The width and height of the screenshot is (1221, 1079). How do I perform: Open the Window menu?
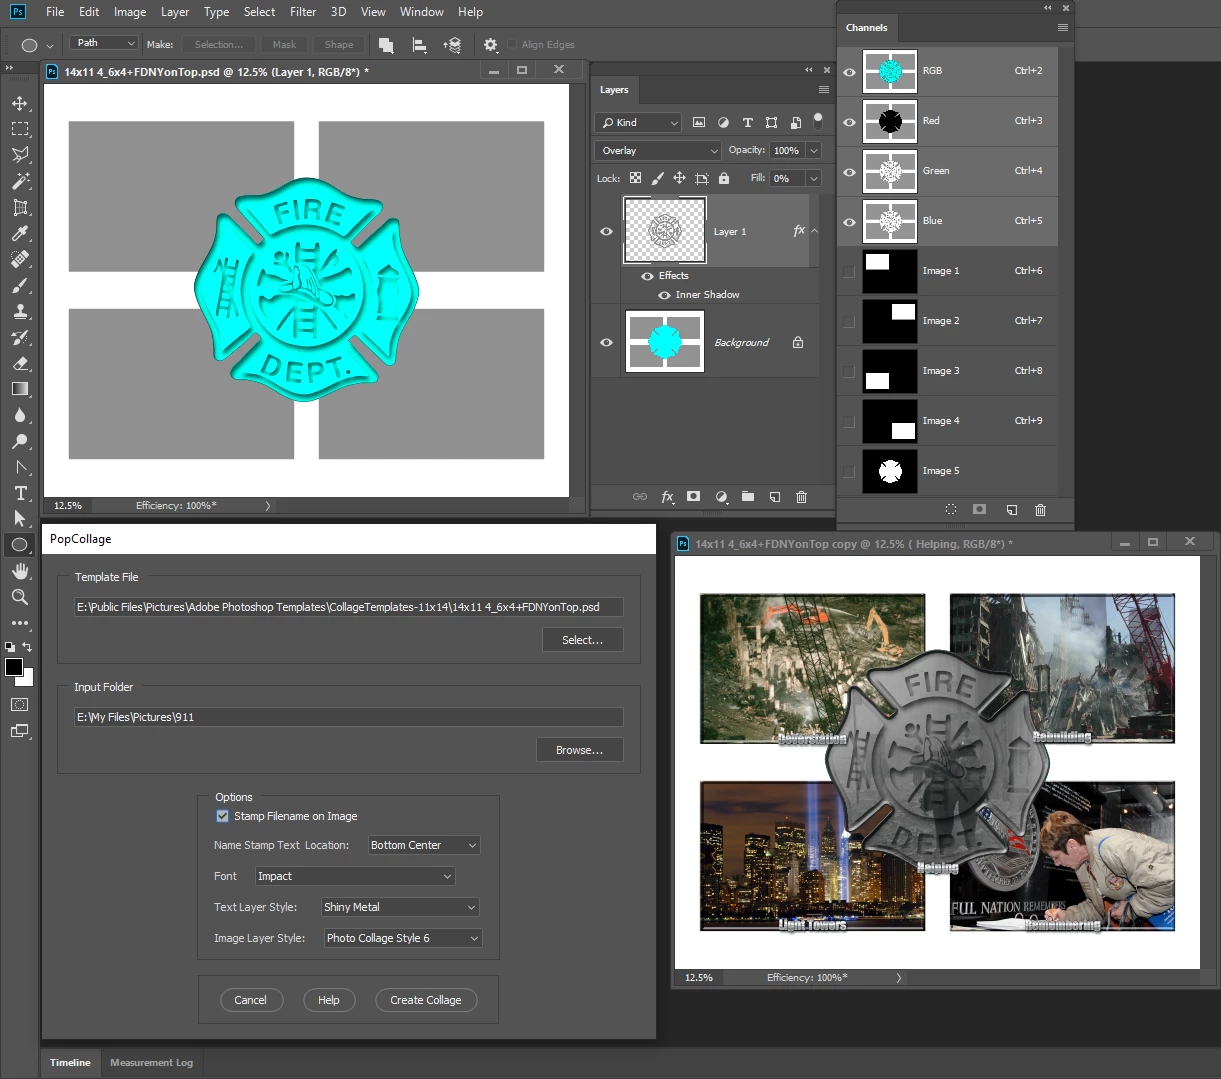(x=422, y=12)
